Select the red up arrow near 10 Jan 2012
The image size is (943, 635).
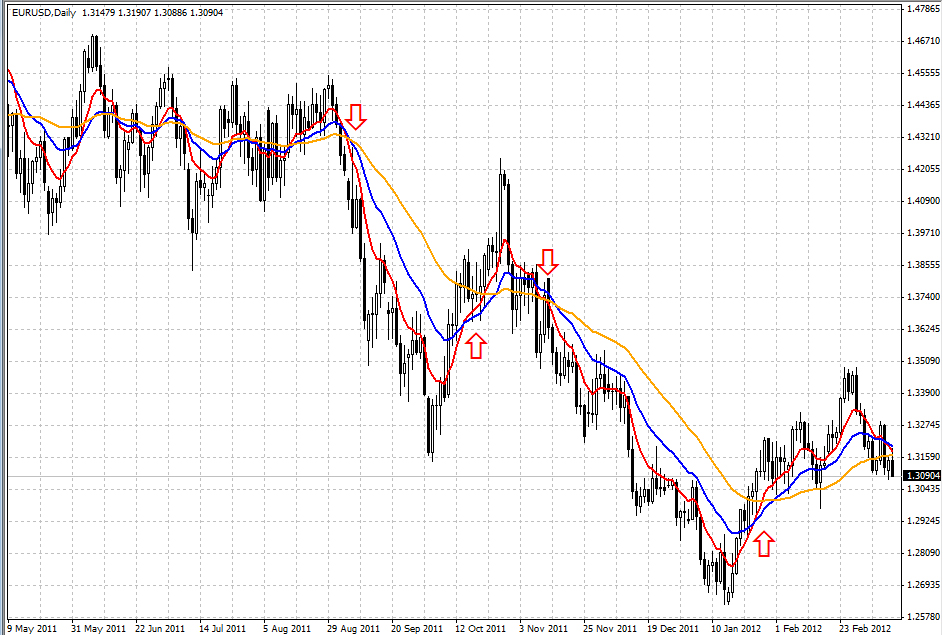tap(764, 544)
